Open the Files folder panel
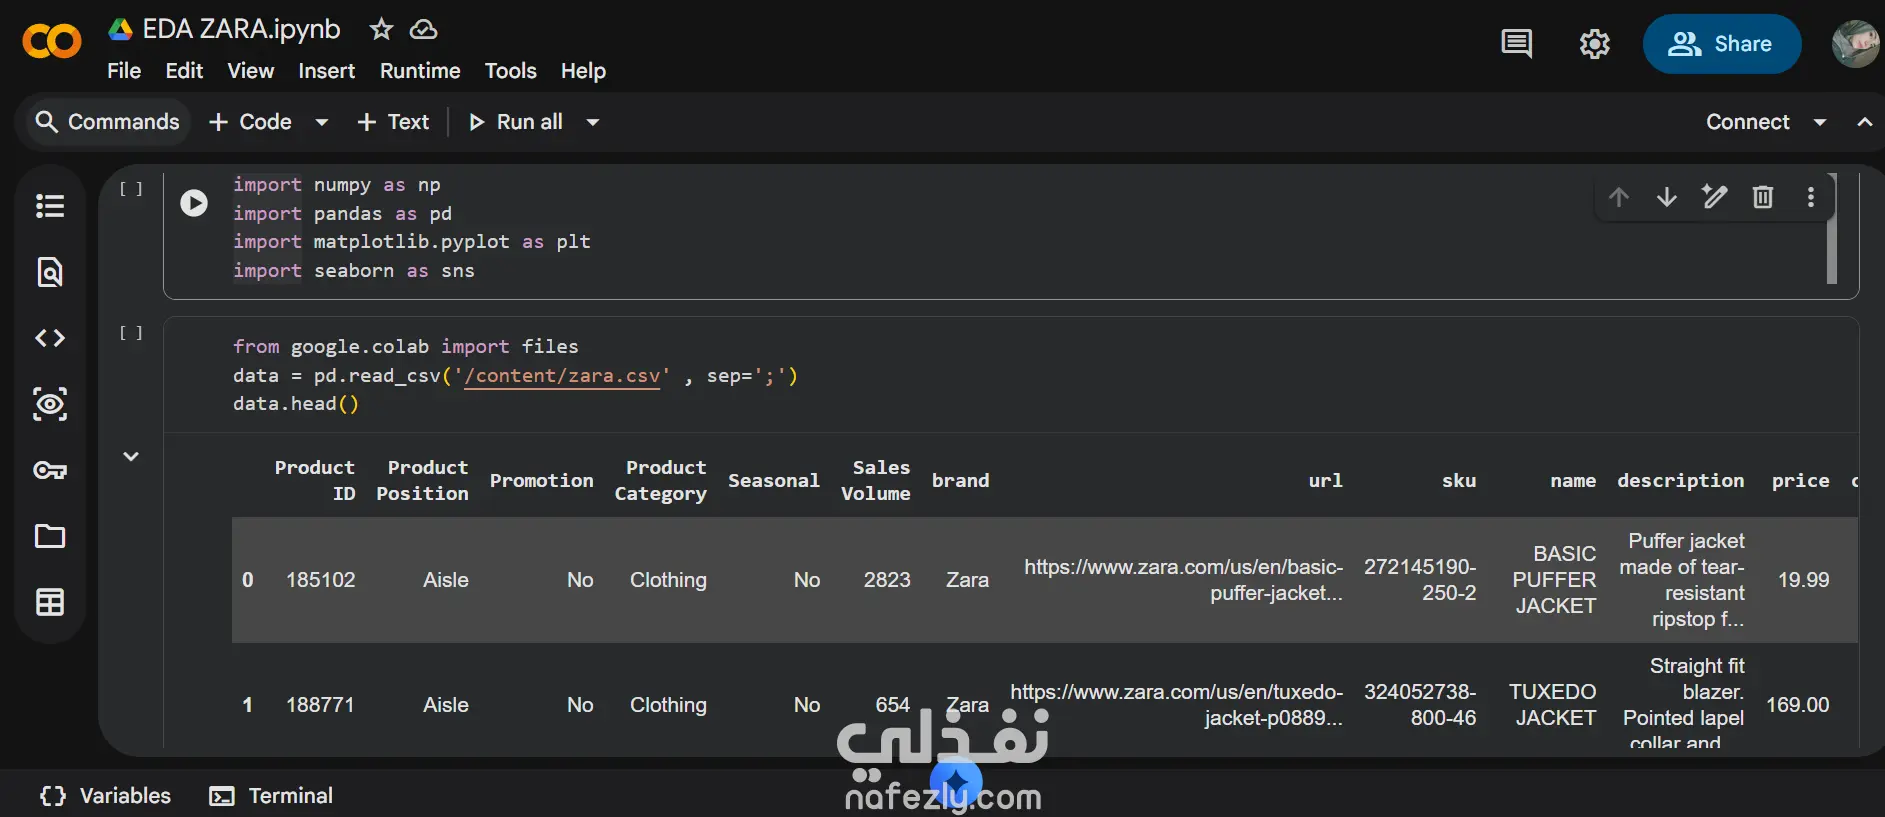Image resolution: width=1885 pixels, height=817 pixels. point(50,536)
